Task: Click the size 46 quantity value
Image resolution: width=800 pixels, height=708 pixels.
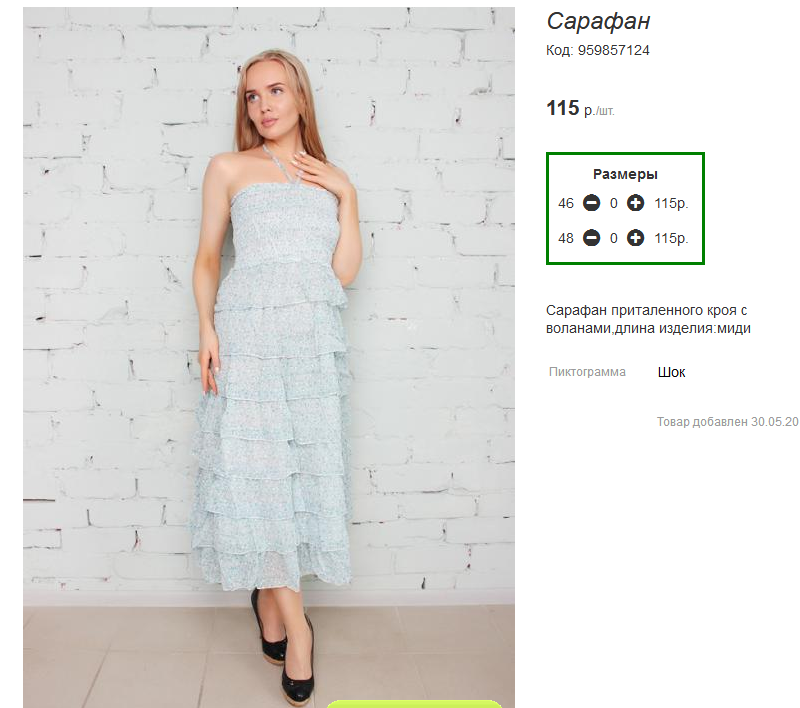Action: tap(613, 204)
